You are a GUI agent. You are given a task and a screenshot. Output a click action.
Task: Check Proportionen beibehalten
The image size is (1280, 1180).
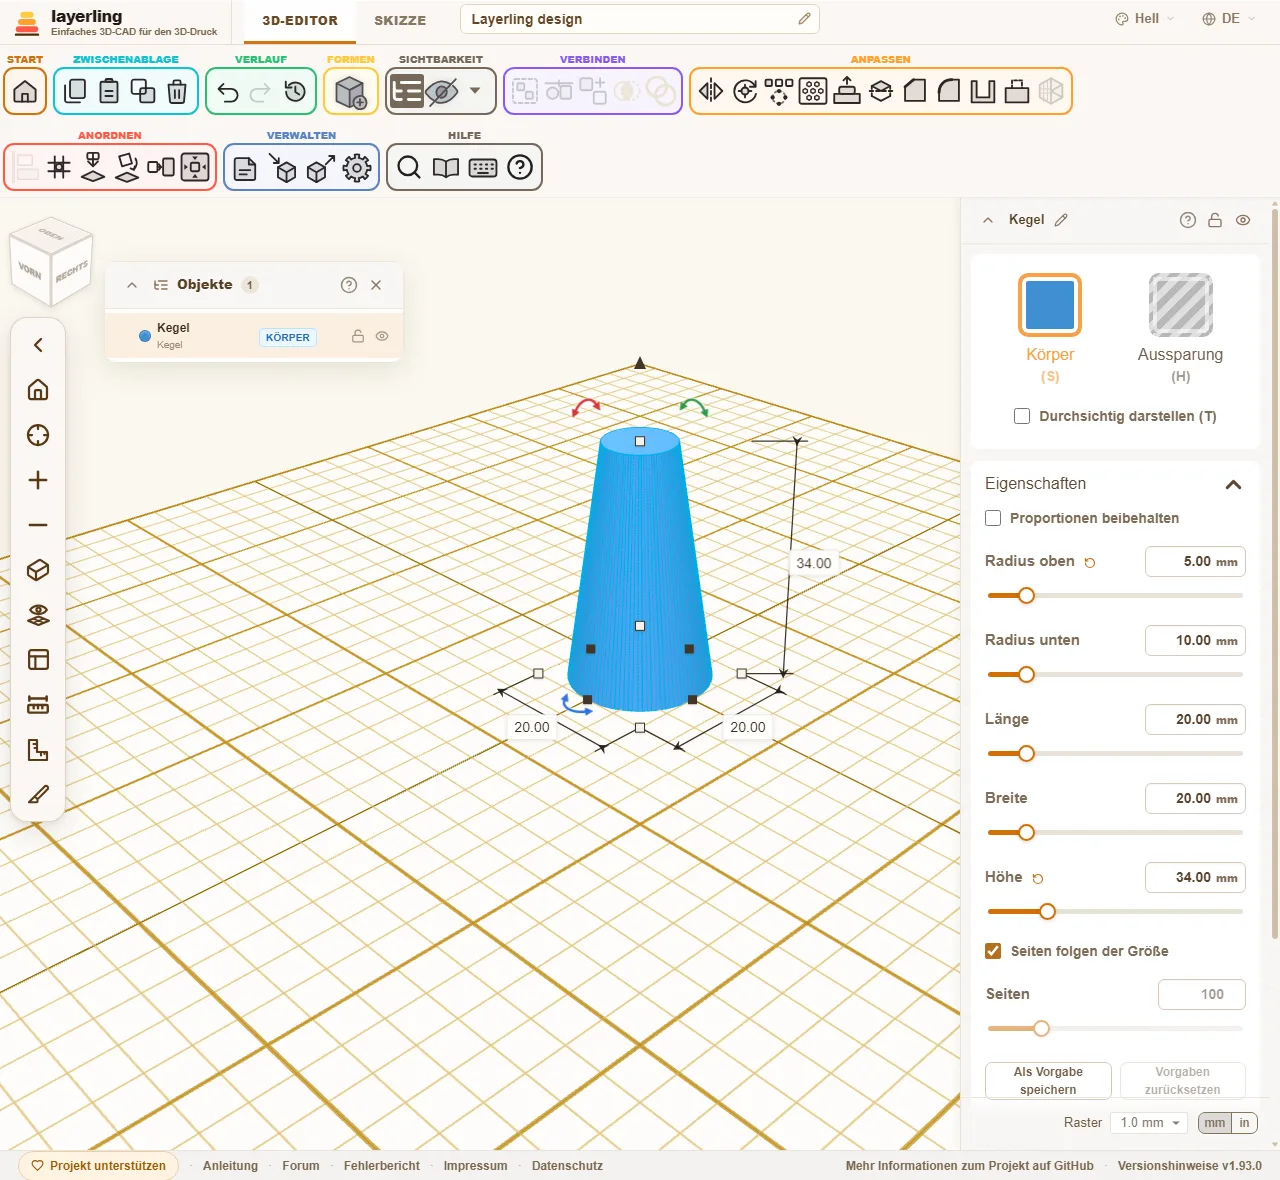click(x=993, y=518)
